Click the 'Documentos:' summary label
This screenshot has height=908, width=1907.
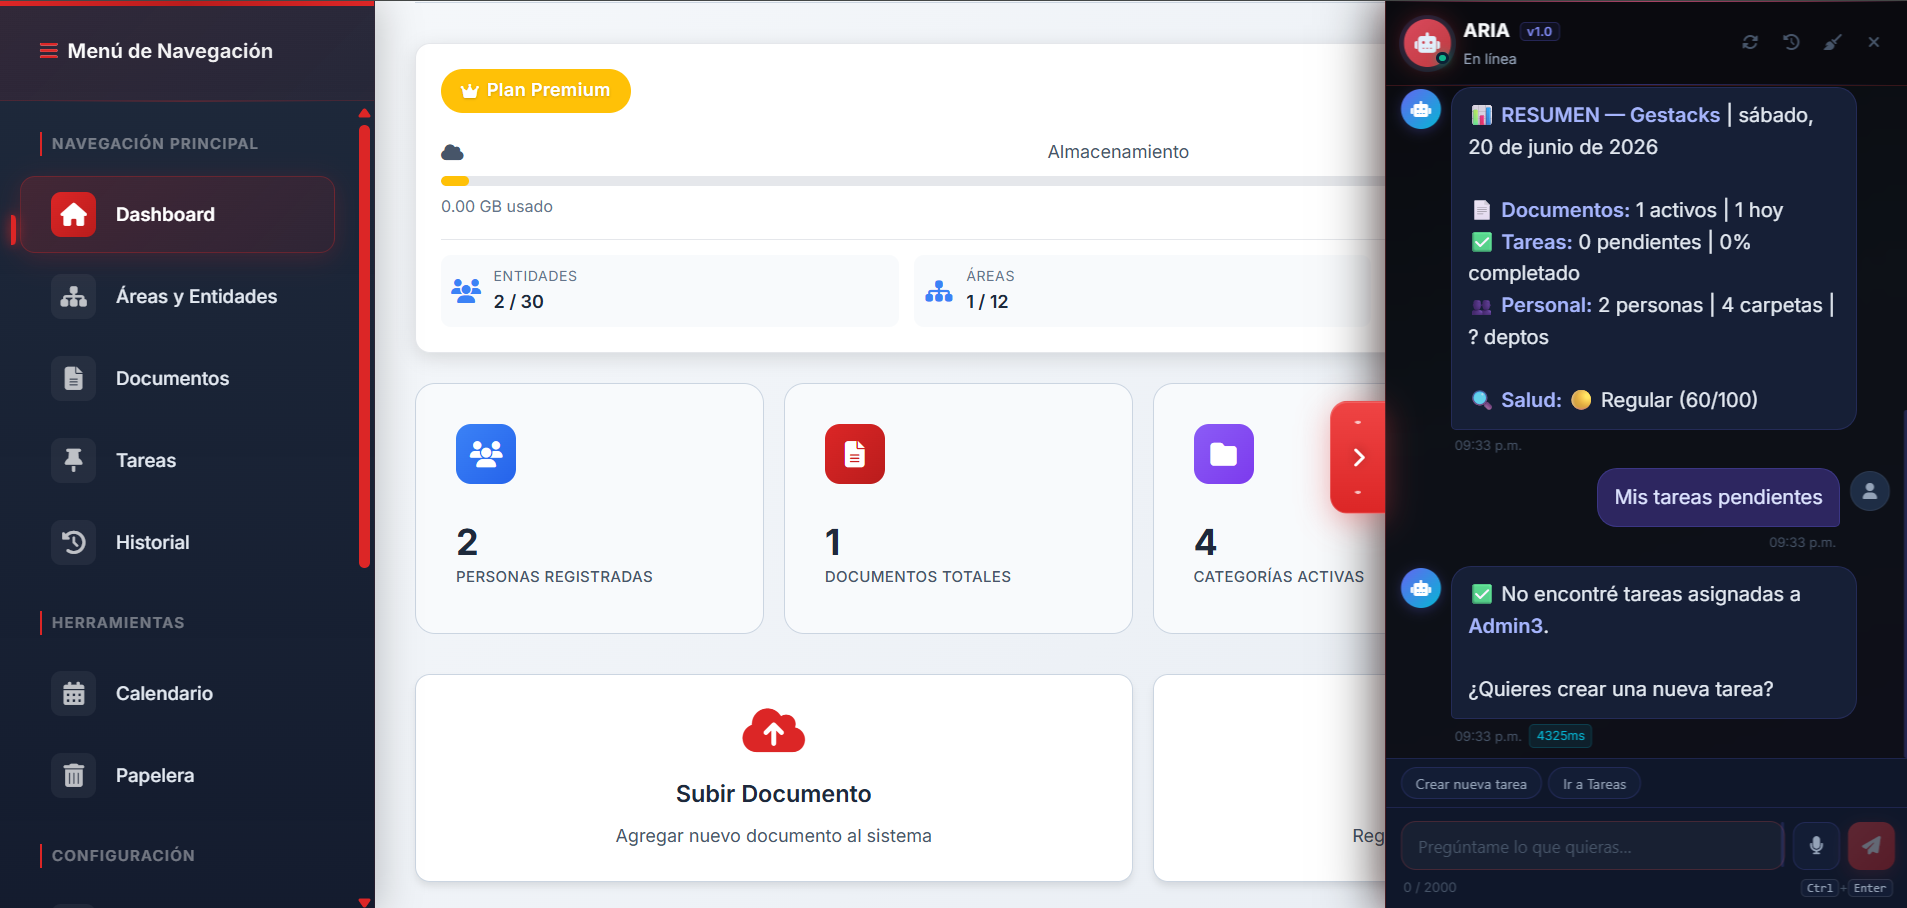1565,210
